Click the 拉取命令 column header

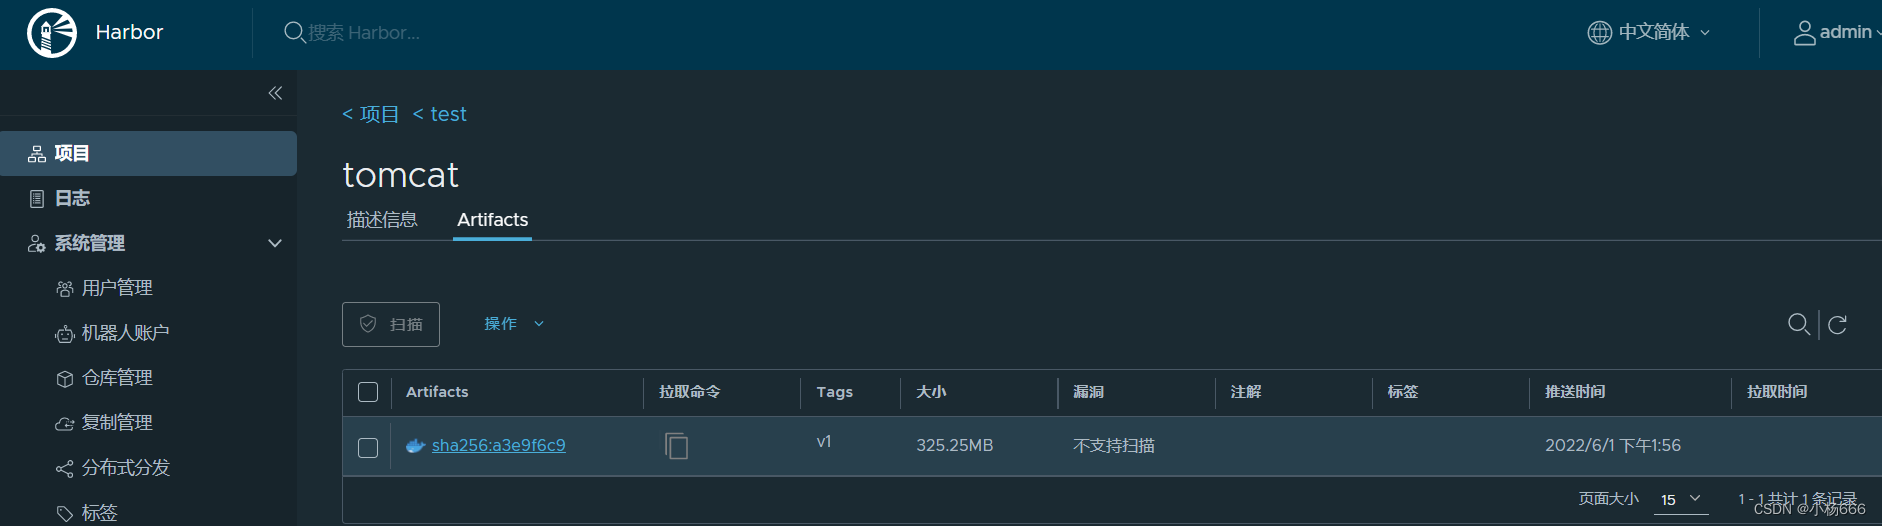click(x=689, y=392)
